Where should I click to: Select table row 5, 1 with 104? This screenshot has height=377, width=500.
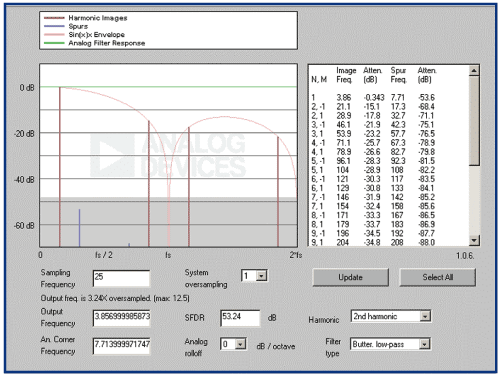(x=373, y=170)
